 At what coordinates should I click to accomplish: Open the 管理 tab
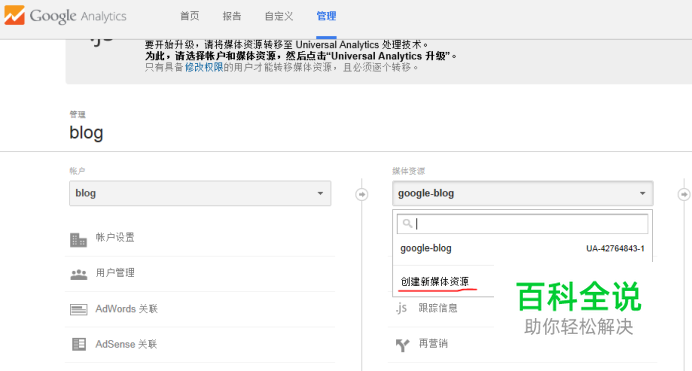point(327,16)
